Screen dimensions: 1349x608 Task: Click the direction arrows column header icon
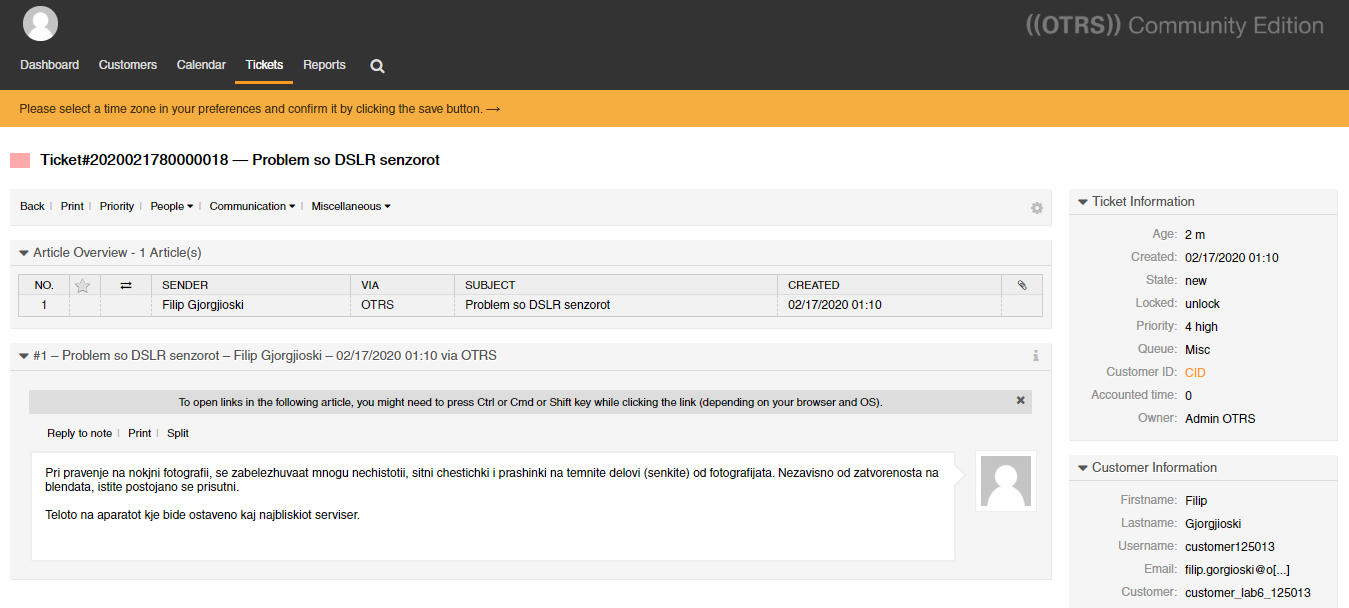tap(125, 285)
